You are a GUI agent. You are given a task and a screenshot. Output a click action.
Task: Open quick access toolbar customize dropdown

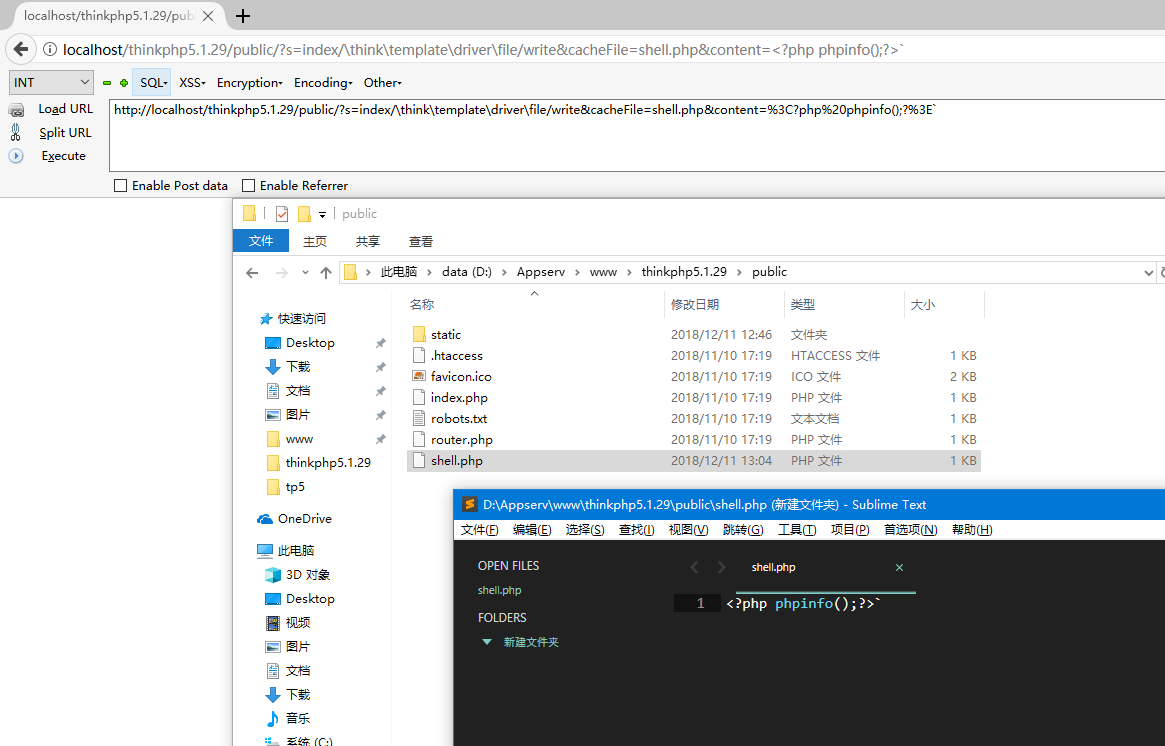322,215
